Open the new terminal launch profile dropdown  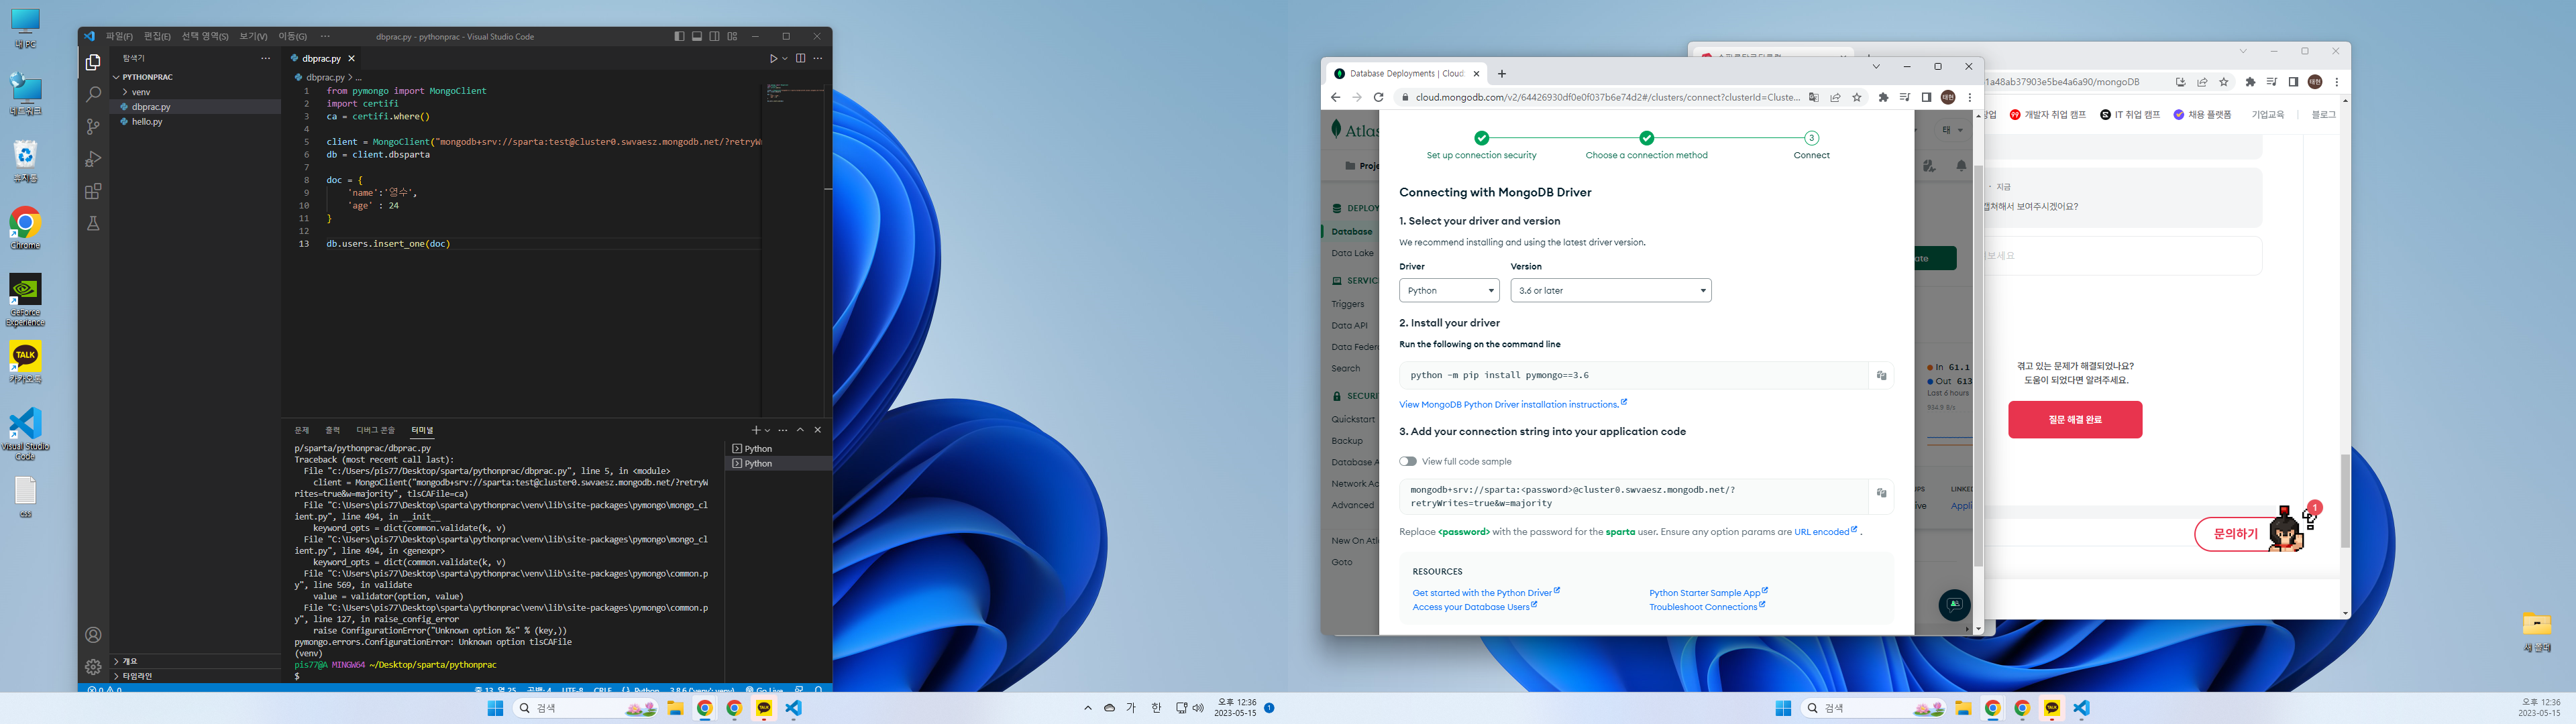767,430
